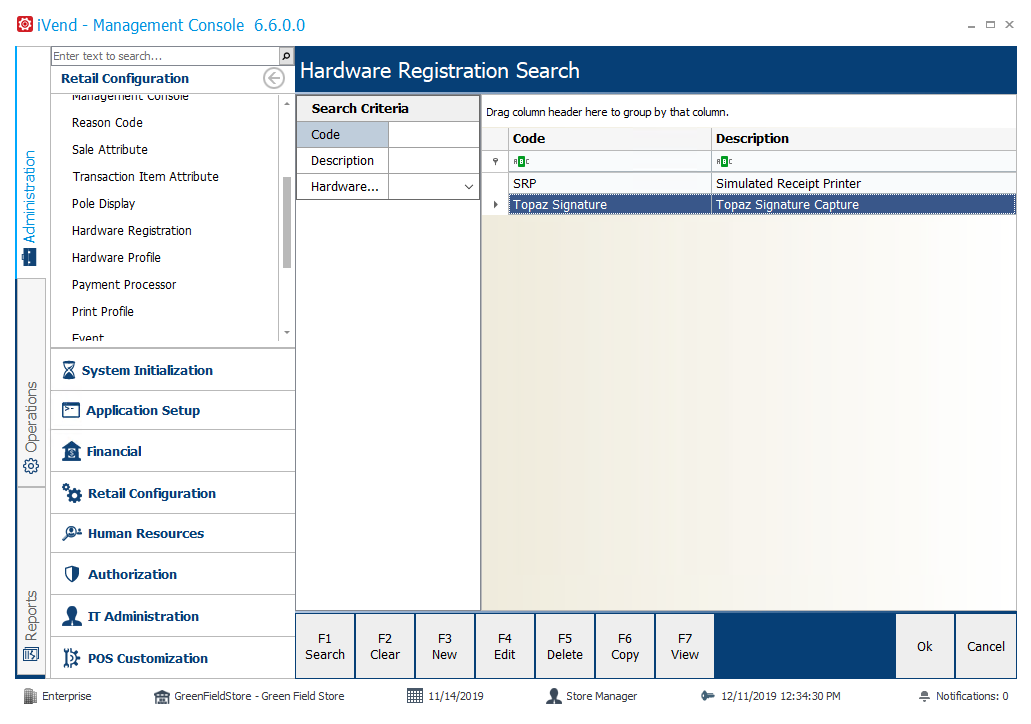Click the navigation list scrollbar thumb
The width and height of the screenshot is (1031, 724).
[x=287, y=222]
